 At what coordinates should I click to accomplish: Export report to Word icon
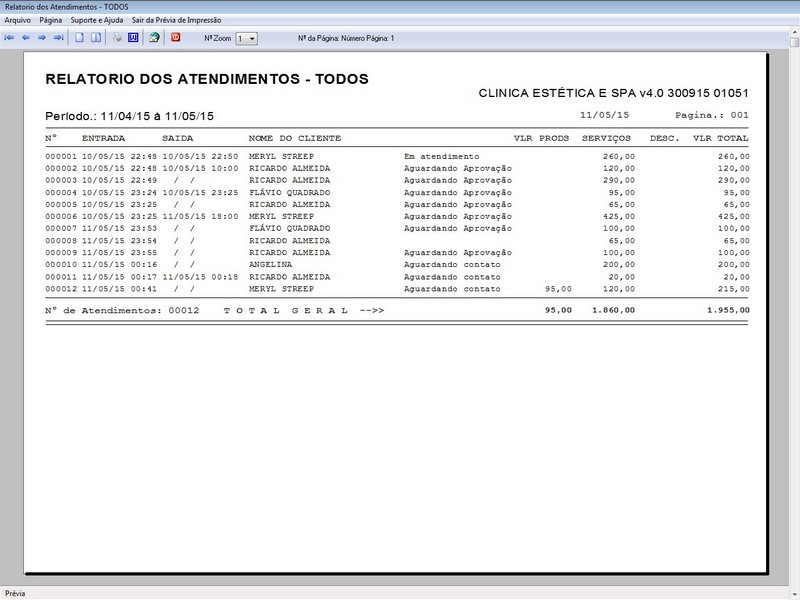133,38
